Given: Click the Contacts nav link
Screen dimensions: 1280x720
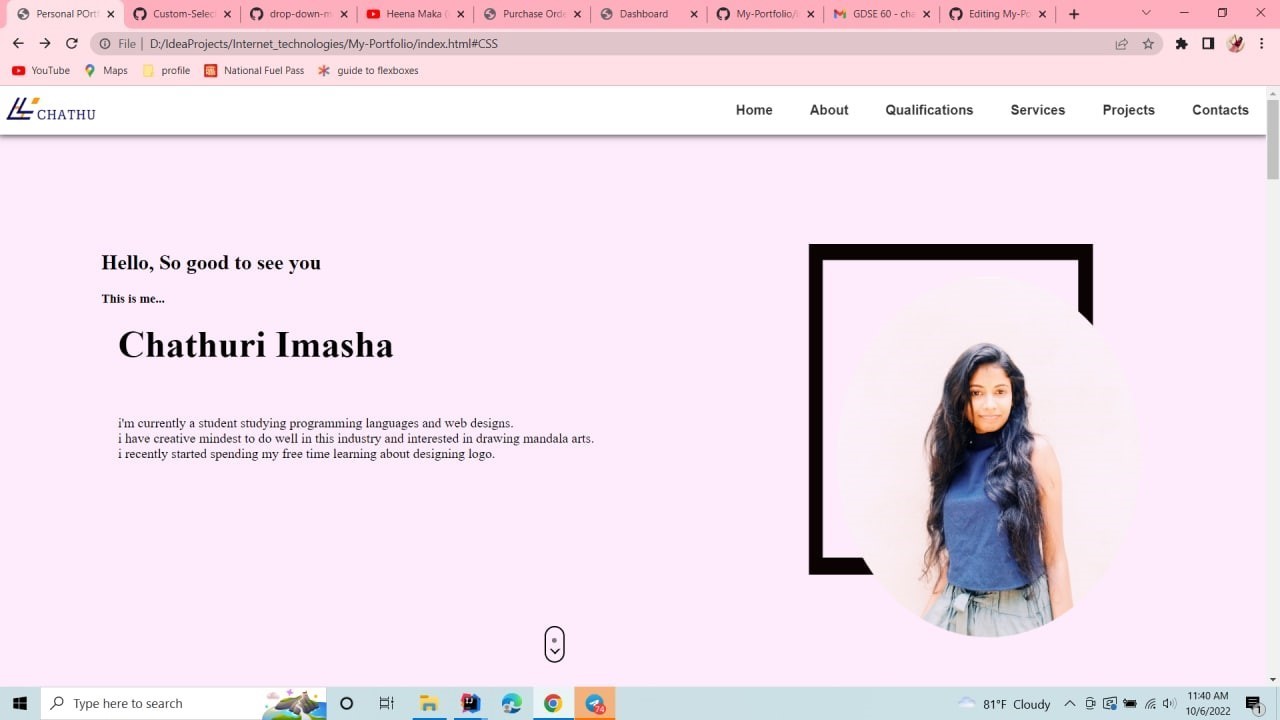Looking at the screenshot, I should click(1220, 110).
